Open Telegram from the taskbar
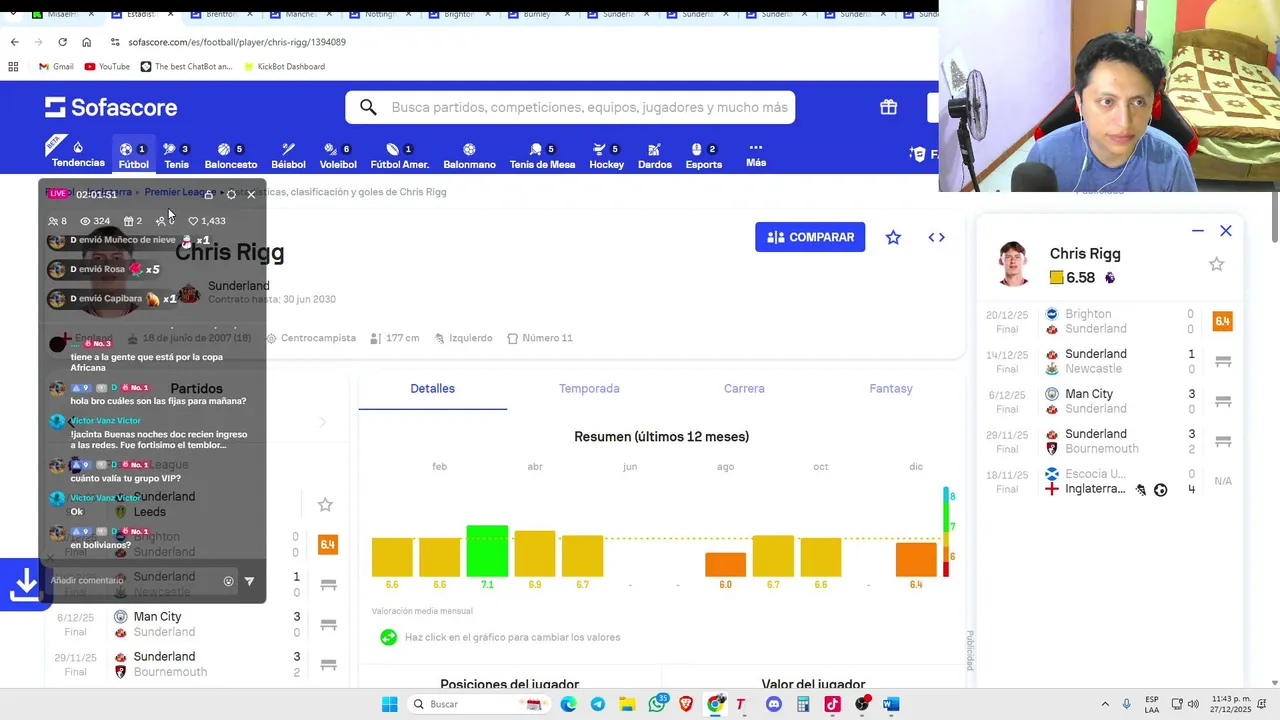 click(598, 704)
